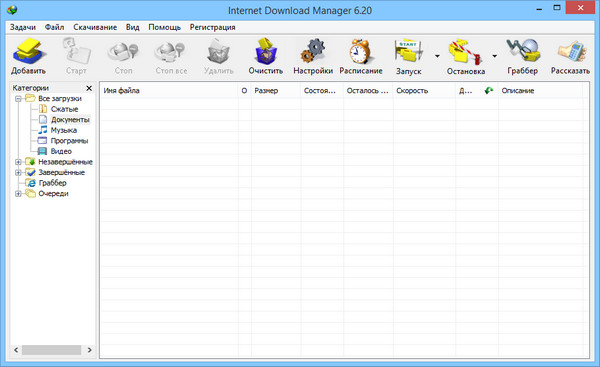Click the categories panel scrollbar thumb
This screenshot has height=367, width=600.
(x=51, y=350)
